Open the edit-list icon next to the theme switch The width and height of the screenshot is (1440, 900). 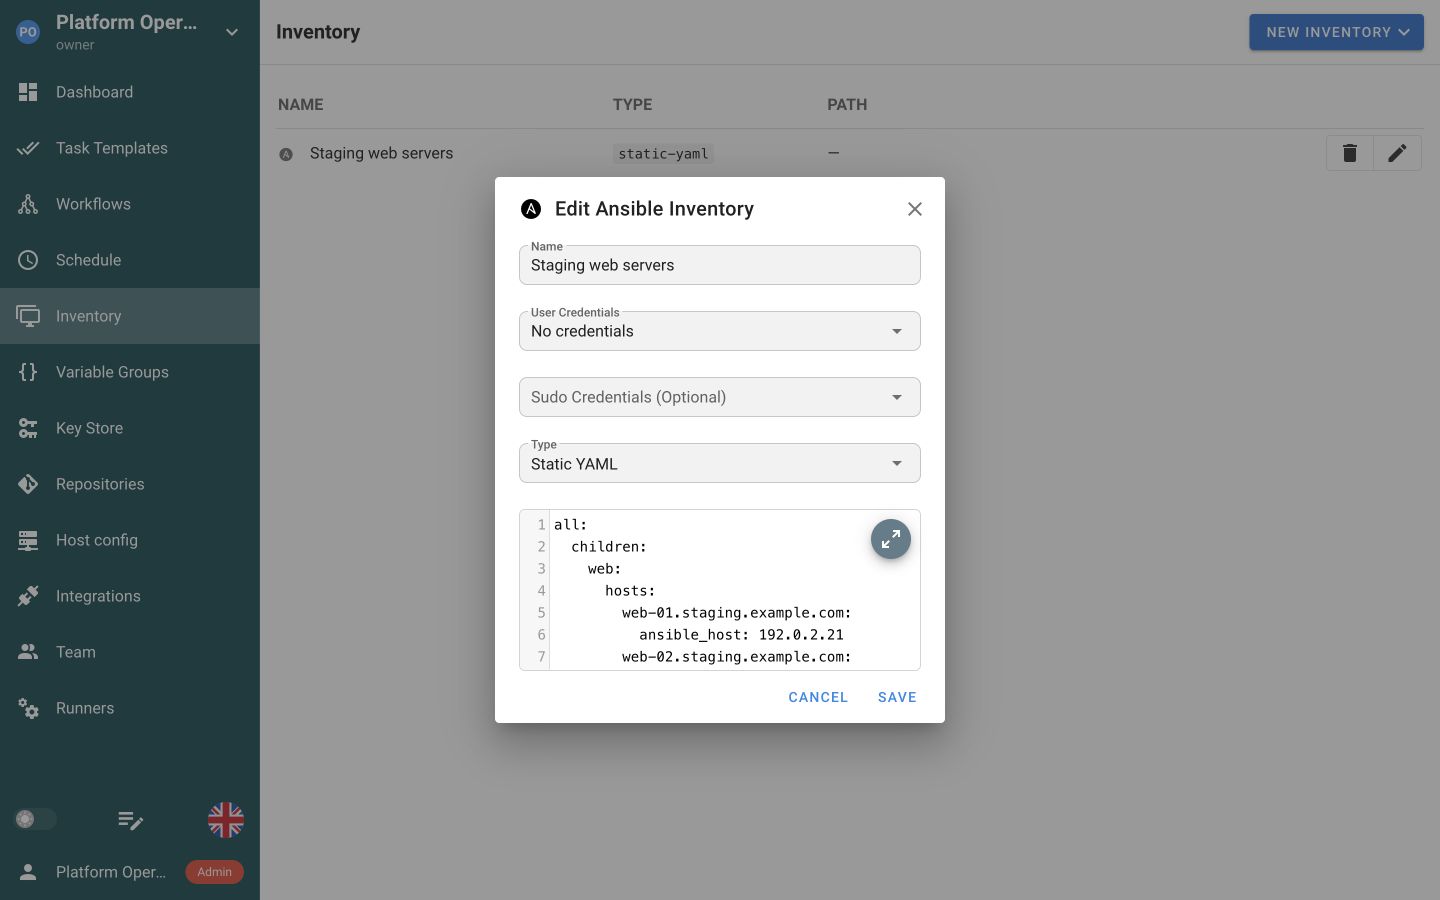tap(130, 820)
